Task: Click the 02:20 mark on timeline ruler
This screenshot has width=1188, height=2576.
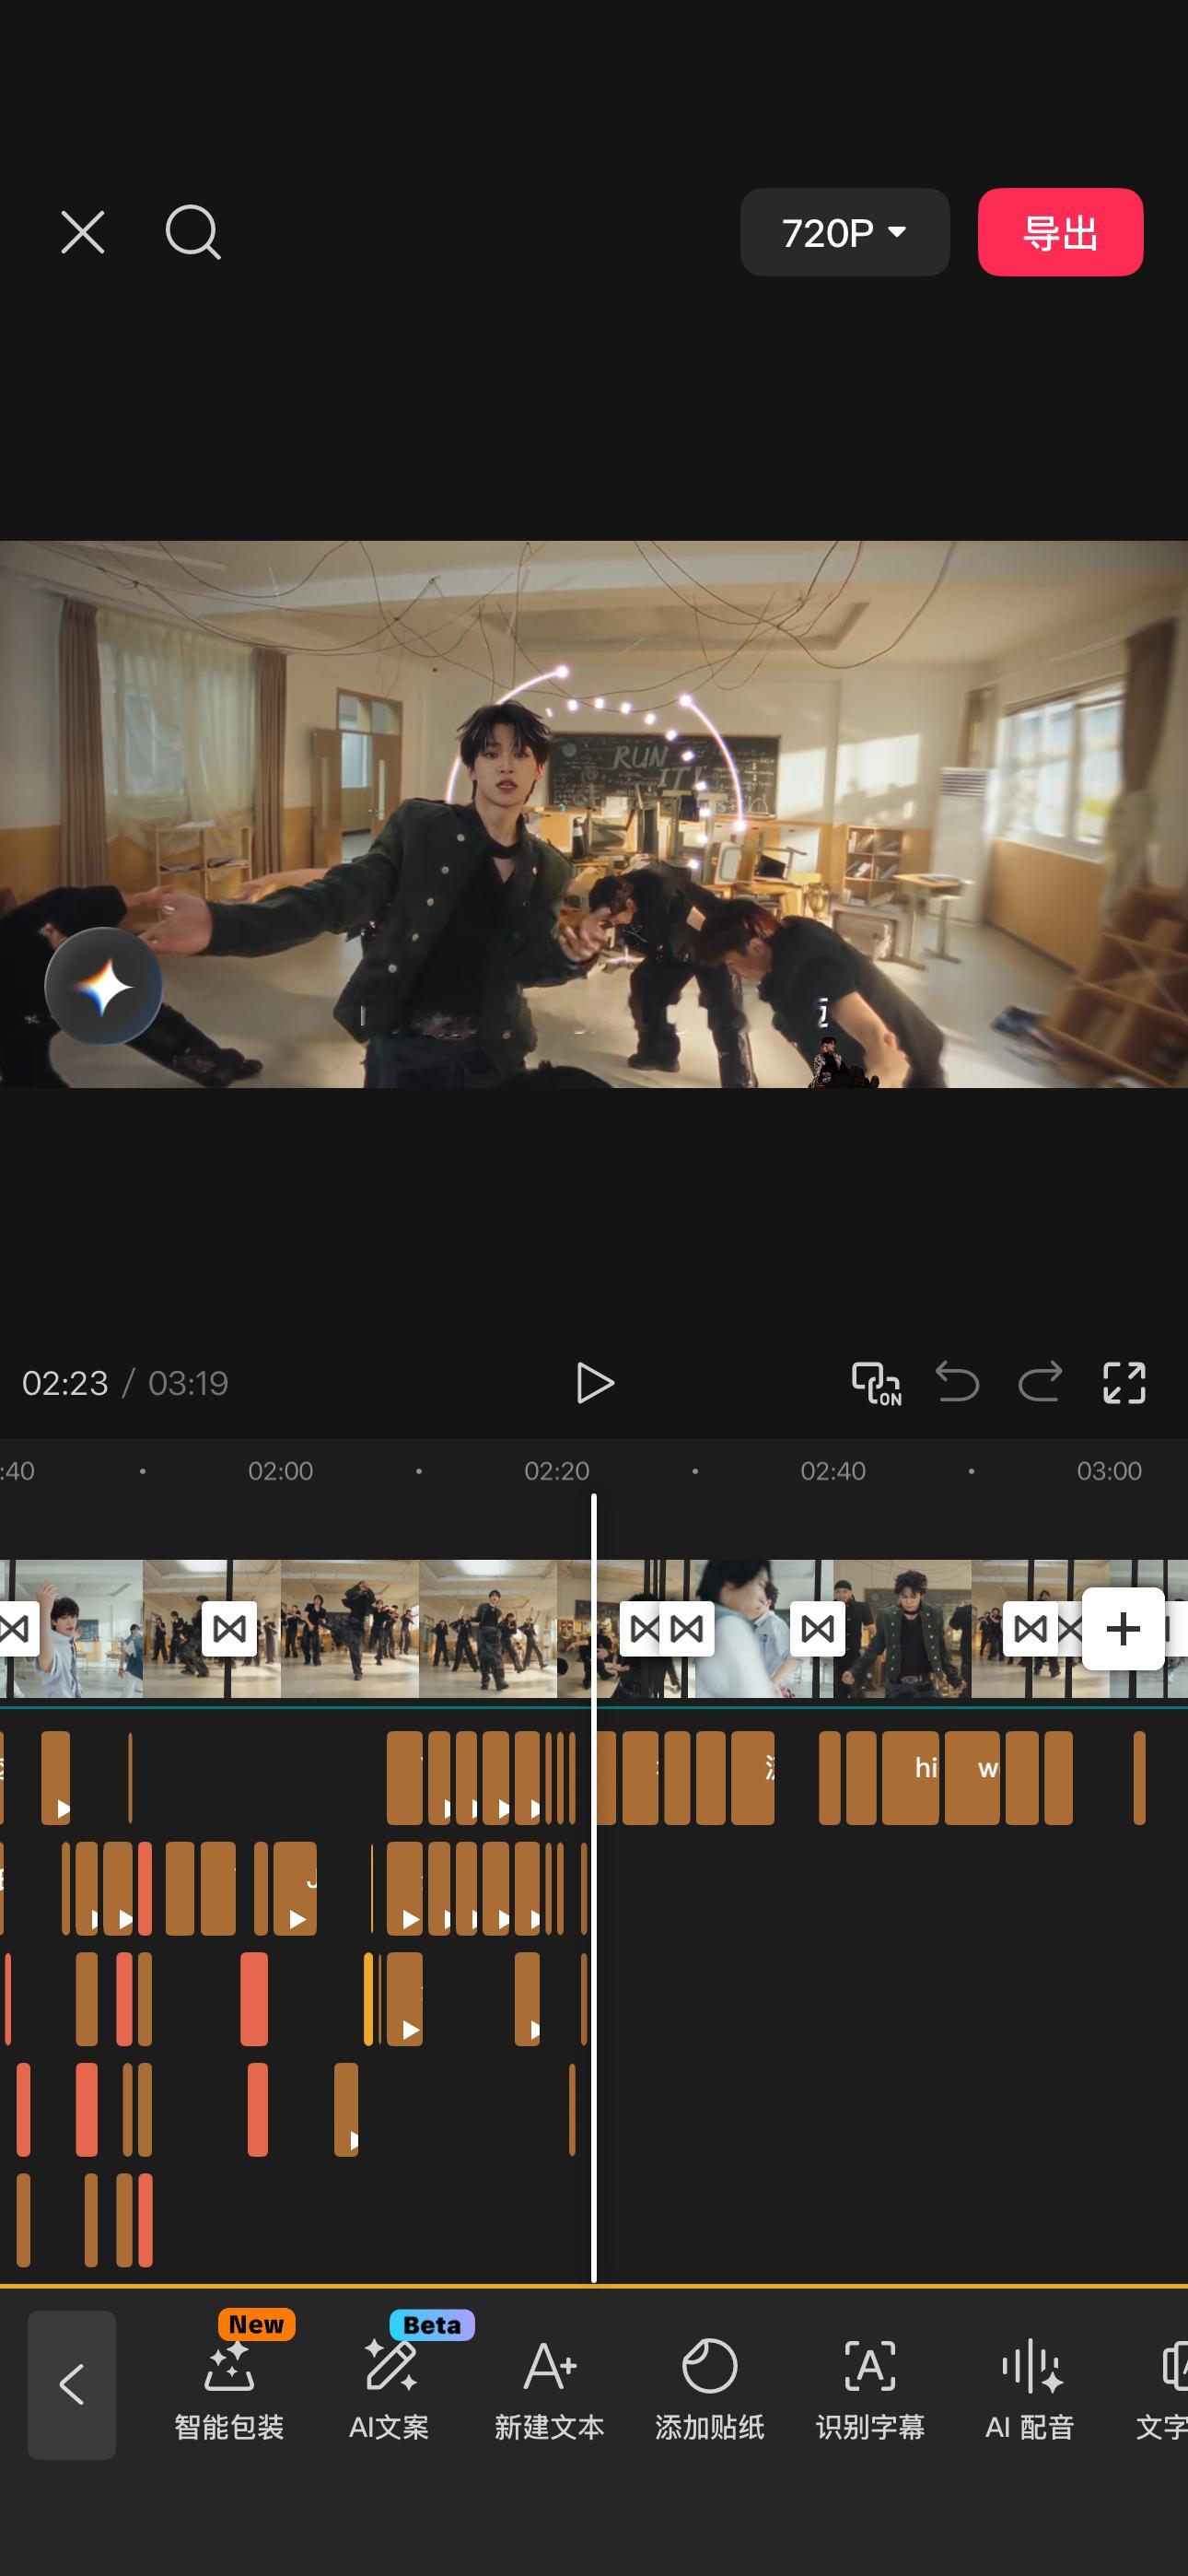Action: [x=557, y=1471]
